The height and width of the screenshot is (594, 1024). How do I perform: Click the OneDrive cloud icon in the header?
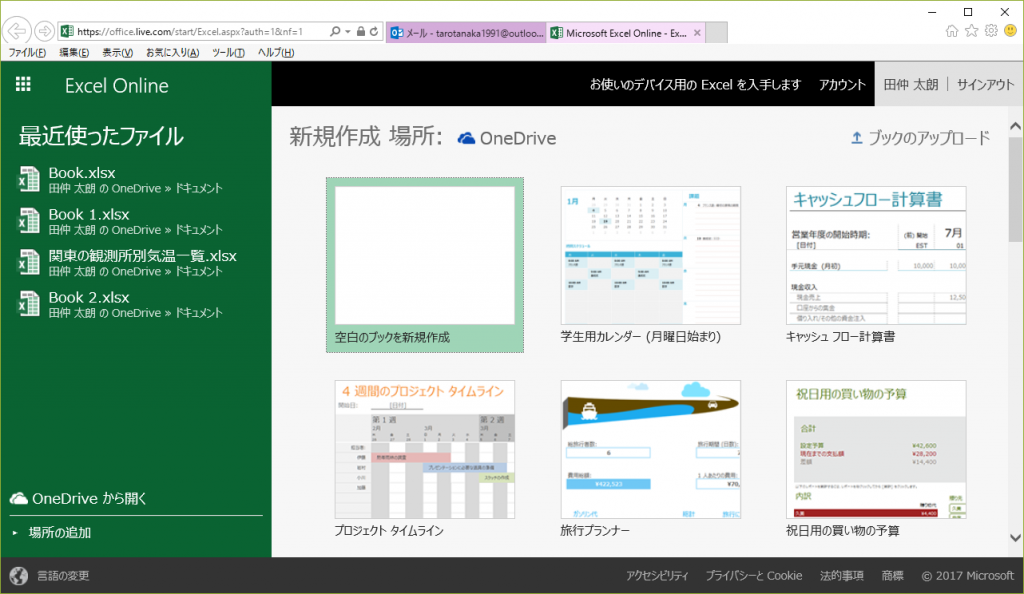(466, 138)
